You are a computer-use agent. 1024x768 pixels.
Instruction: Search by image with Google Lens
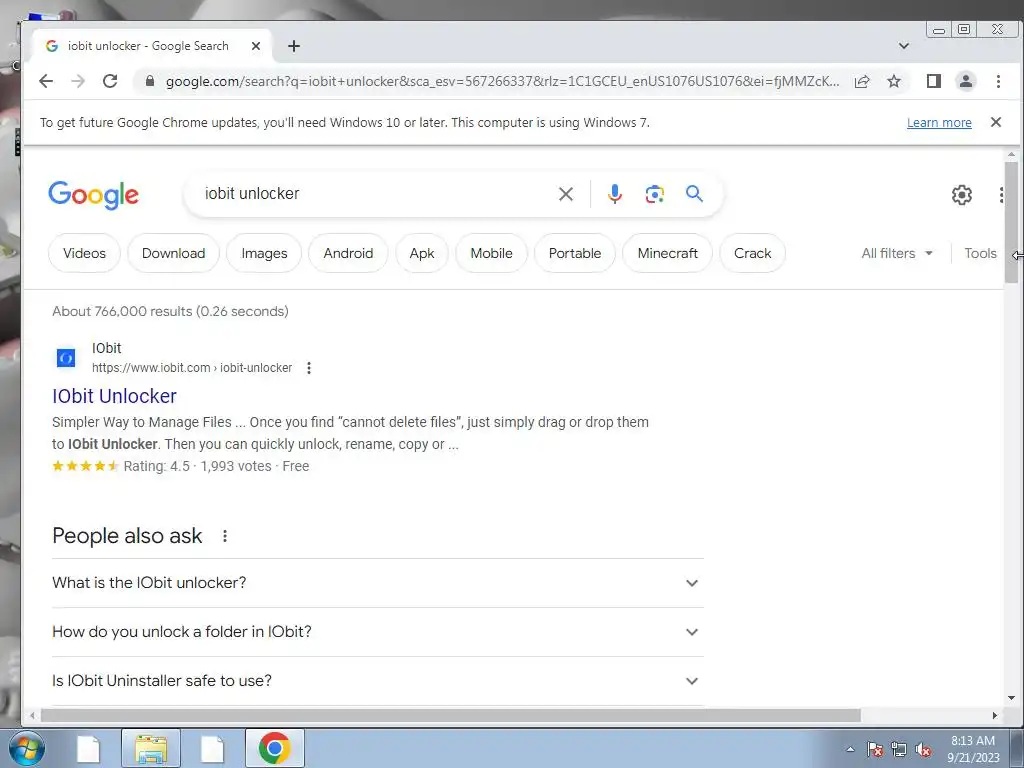[654, 194]
